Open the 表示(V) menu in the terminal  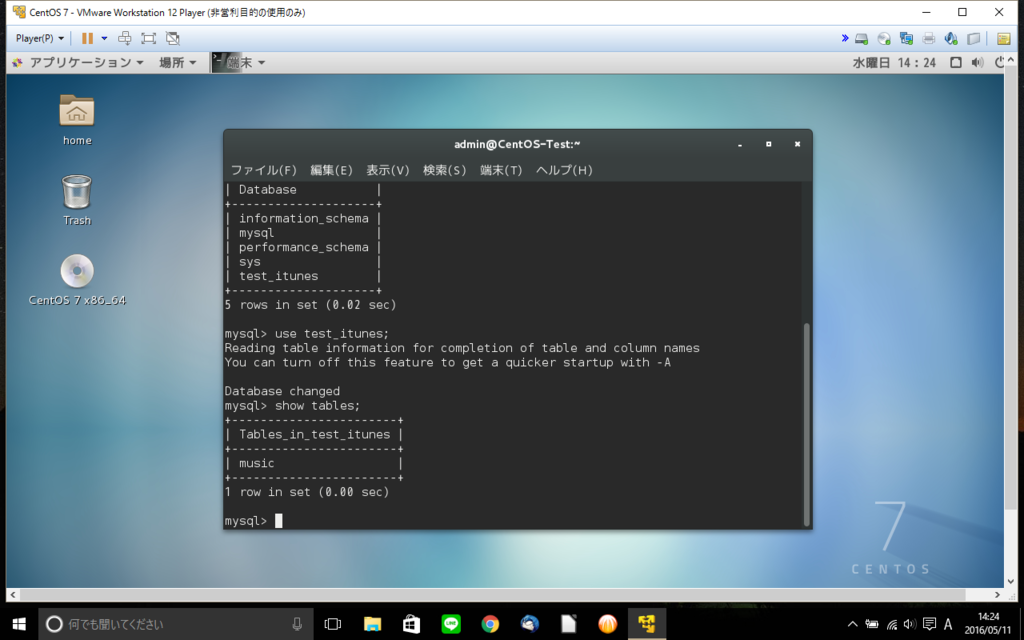[x=387, y=170]
